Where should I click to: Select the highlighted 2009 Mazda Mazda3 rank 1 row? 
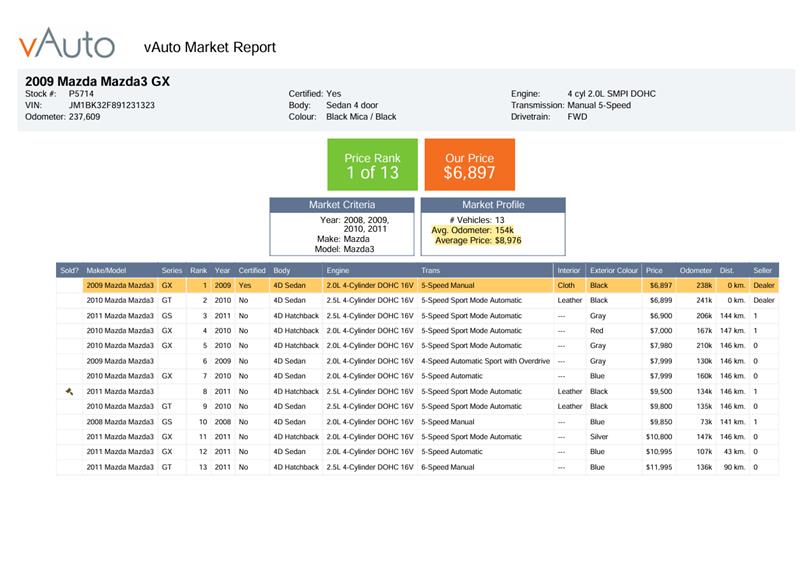pyautogui.click(x=431, y=285)
